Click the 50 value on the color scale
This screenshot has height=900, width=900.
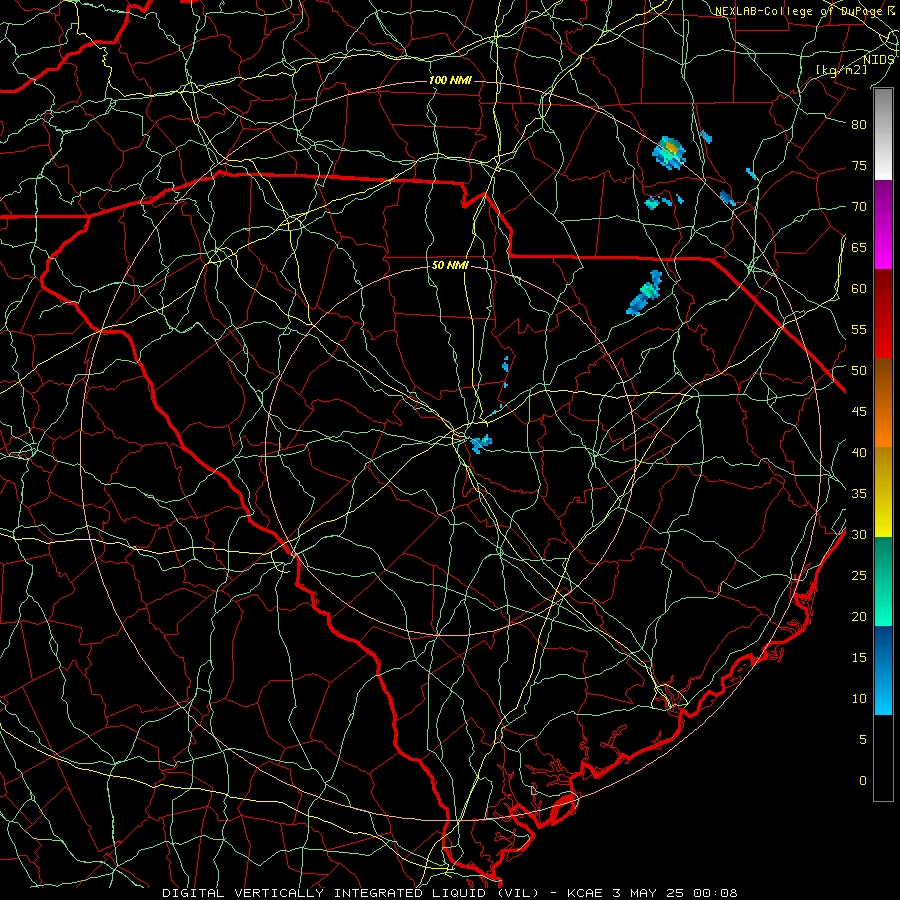pyautogui.click(x=859, y=371)
